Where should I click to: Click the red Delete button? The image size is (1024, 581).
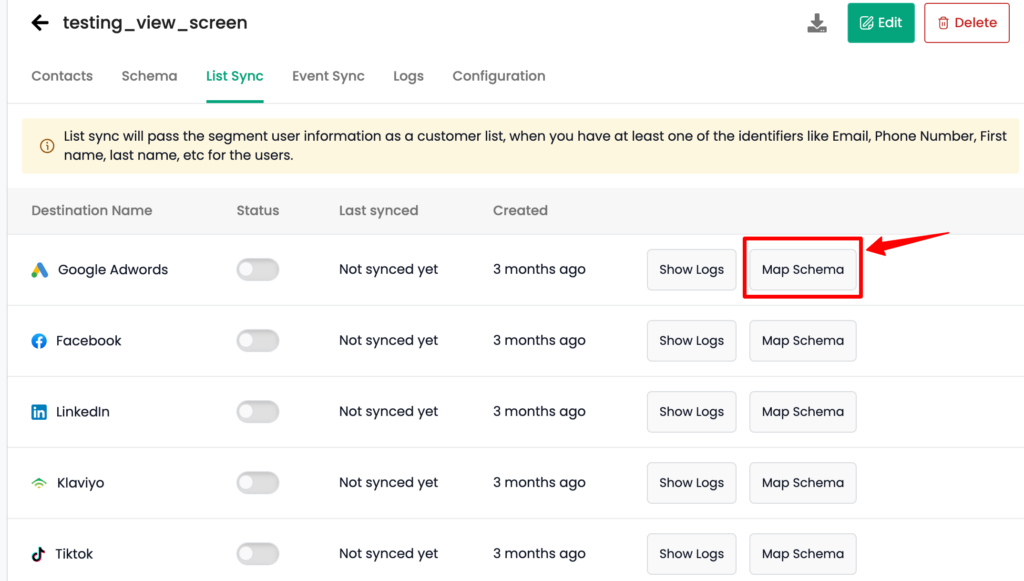(967, 23)
